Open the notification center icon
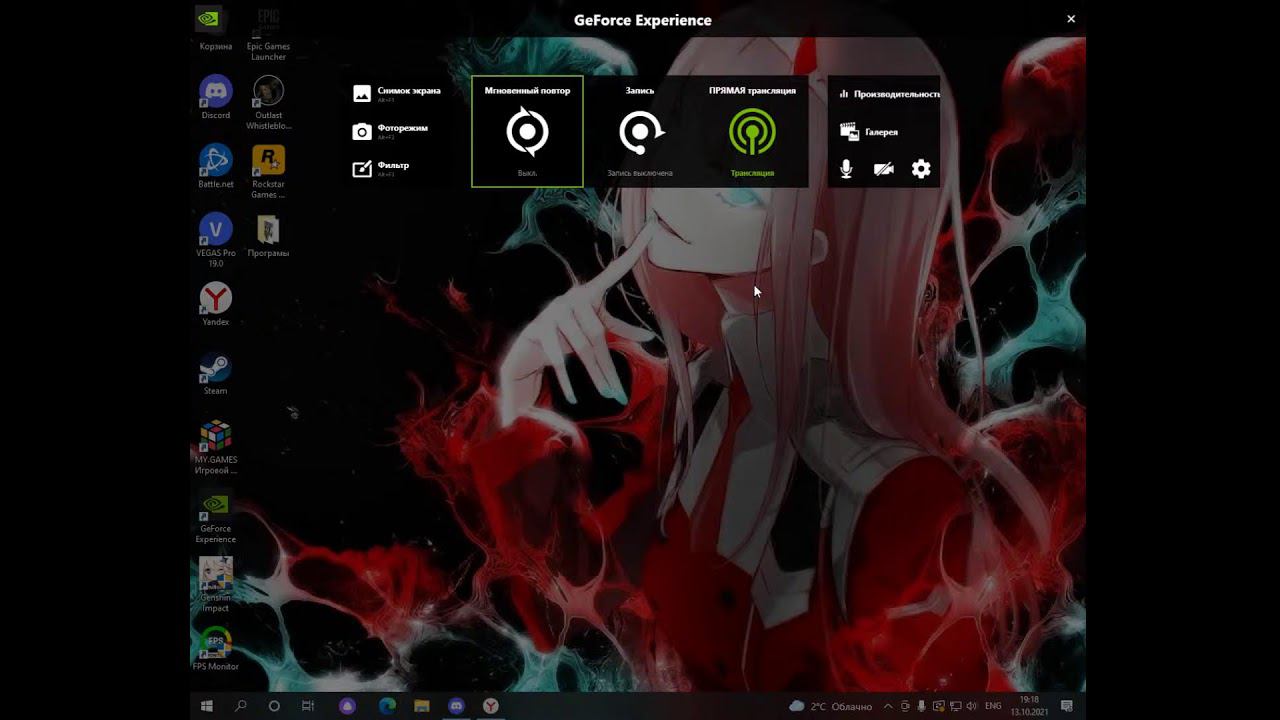1280x720 pixels. click(1067, 706)
